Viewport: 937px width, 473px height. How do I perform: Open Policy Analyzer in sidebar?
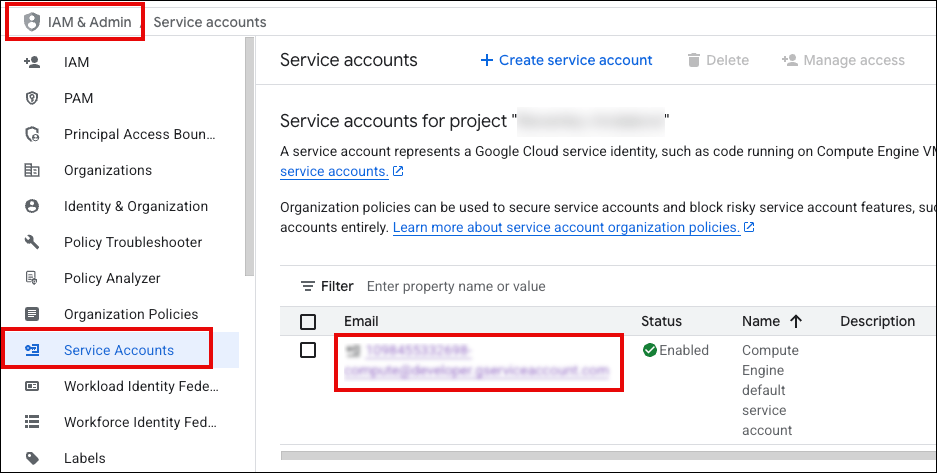(112, 278)
